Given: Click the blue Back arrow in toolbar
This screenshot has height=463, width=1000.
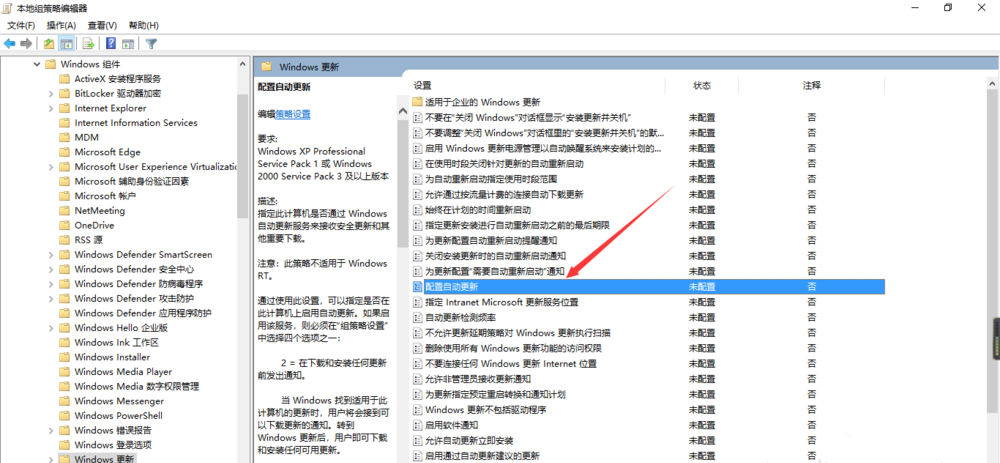Looking at the screenshot, I should coord(10,43).
